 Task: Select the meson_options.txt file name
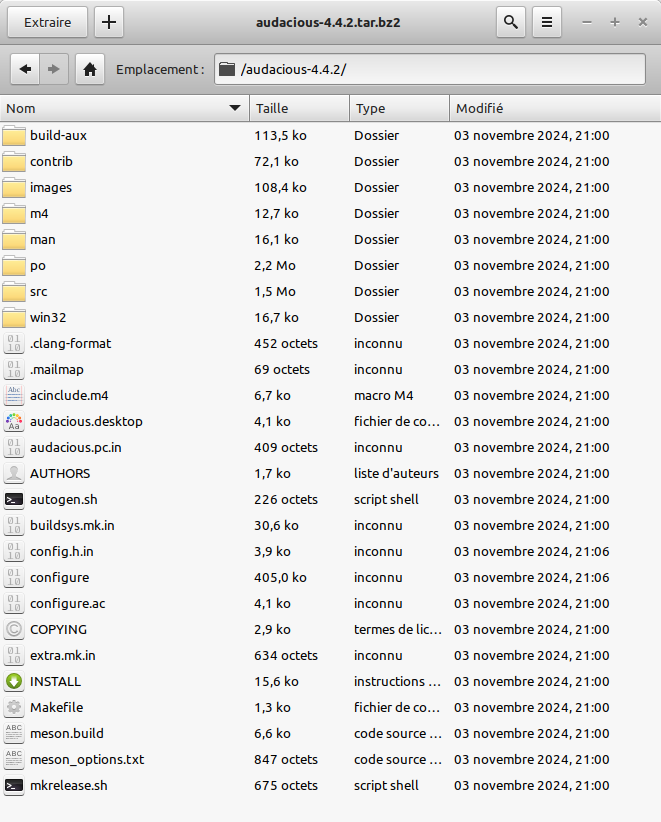[86, 760]
